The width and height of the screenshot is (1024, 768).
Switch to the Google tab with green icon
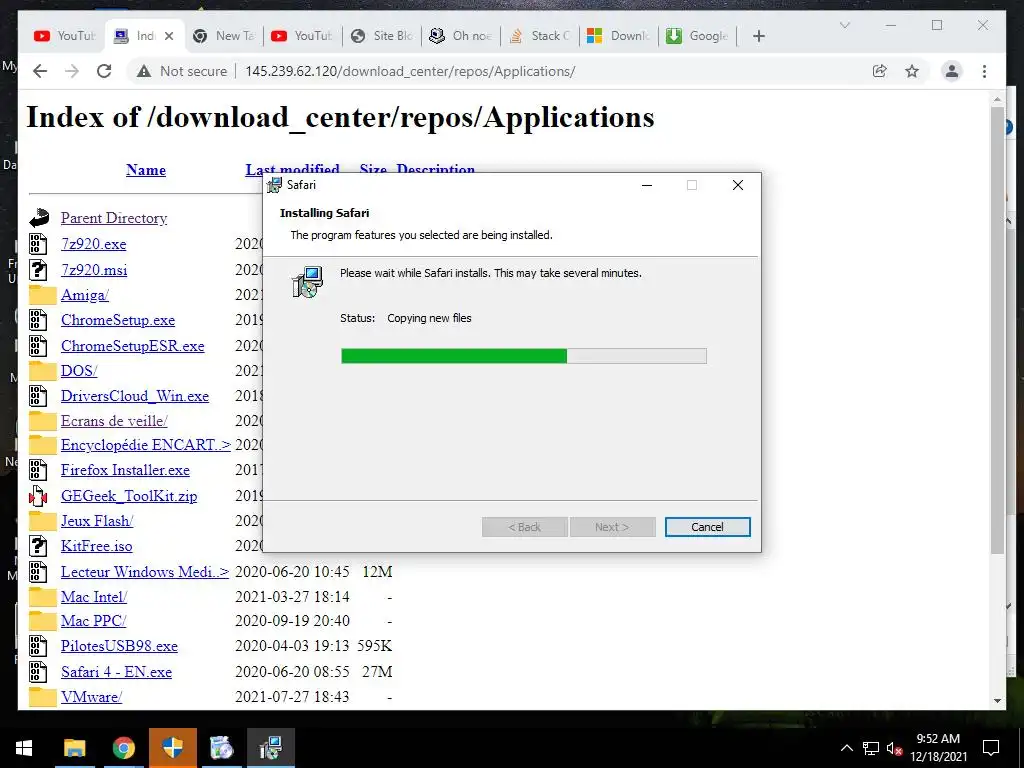(x=697, y=36)
